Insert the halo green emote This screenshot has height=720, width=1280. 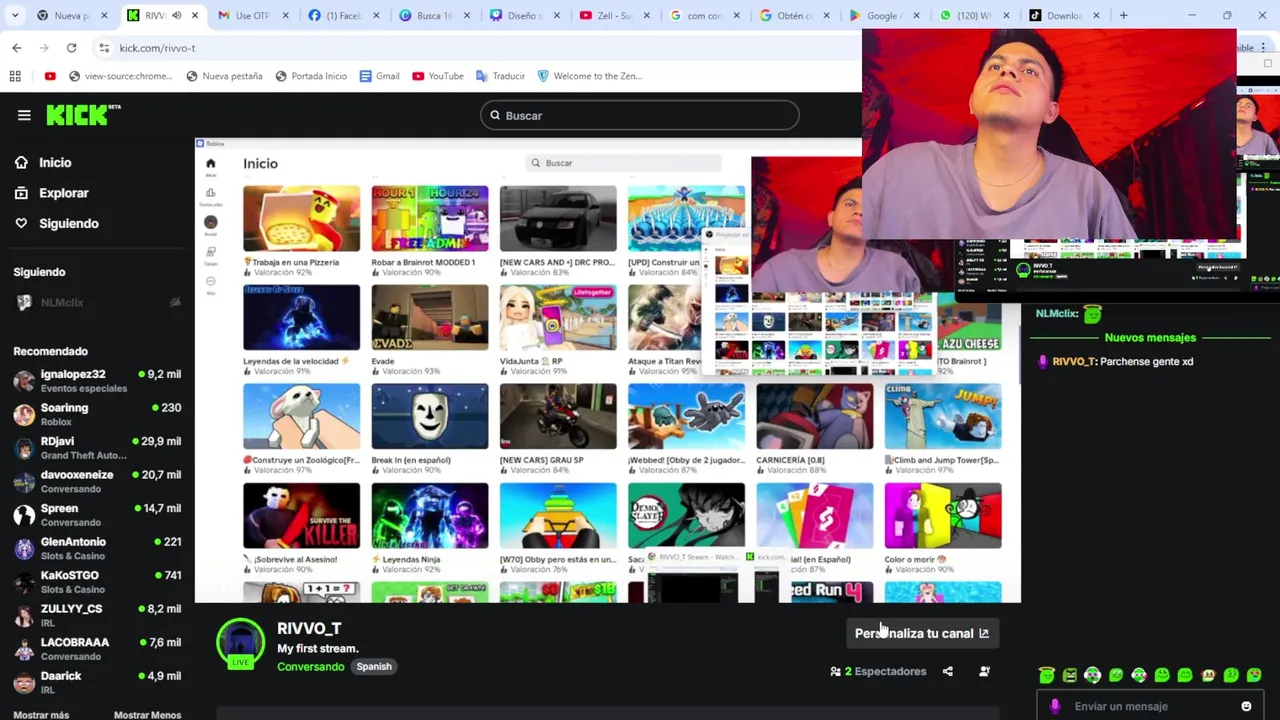point(1046,675)
